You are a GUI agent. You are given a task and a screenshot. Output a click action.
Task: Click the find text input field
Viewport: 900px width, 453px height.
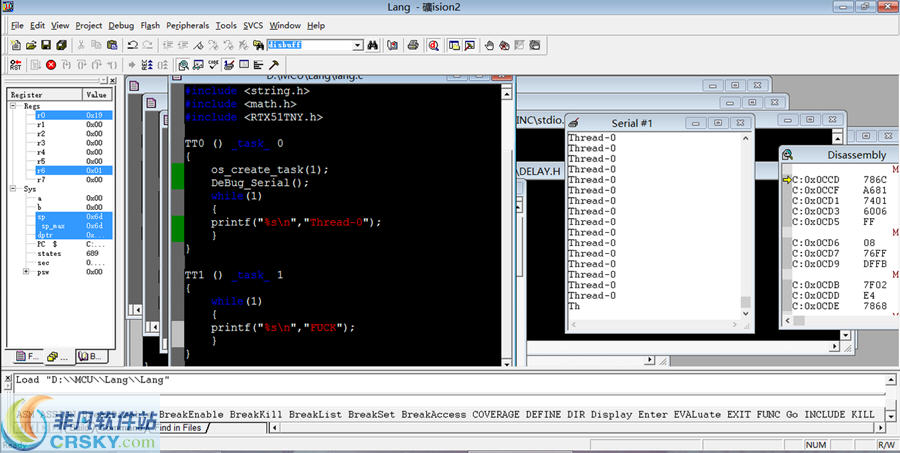click(x=310, y=45)
